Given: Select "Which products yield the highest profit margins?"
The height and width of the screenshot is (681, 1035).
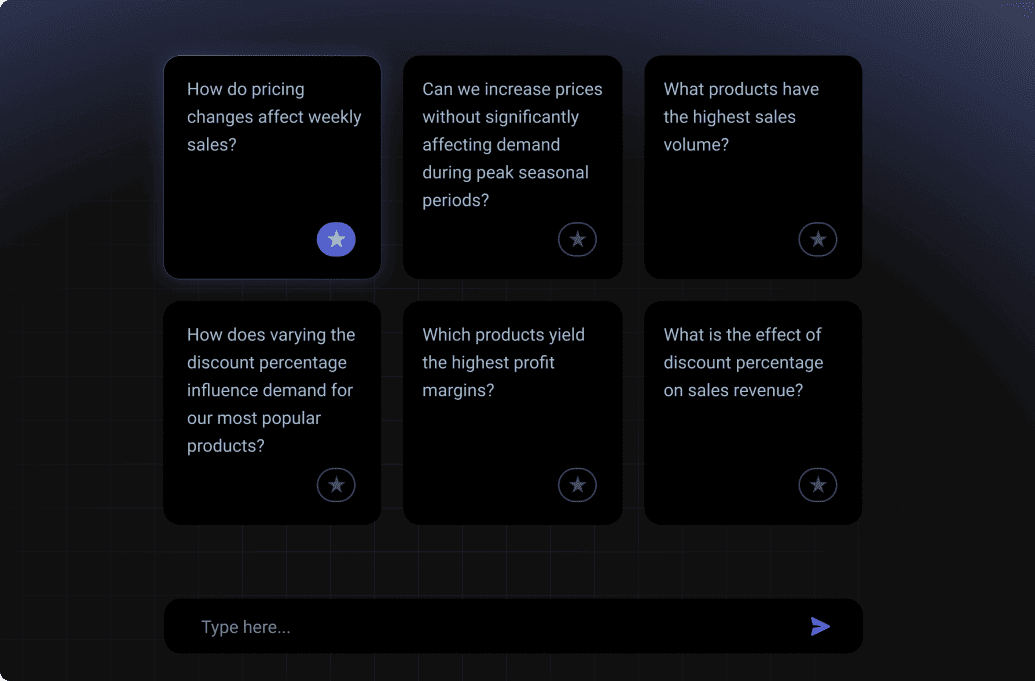Looking at the screenshot, I should point(503,362).
